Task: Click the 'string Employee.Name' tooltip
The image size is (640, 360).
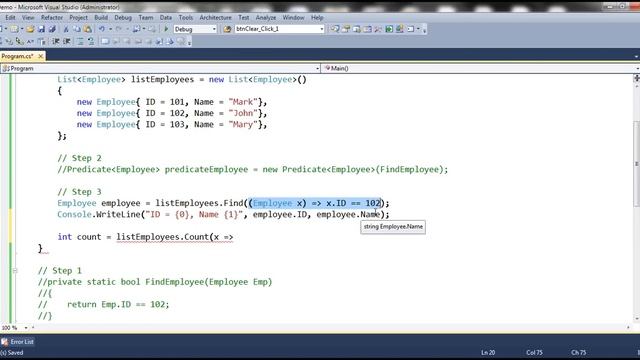Action: (393, 227)
